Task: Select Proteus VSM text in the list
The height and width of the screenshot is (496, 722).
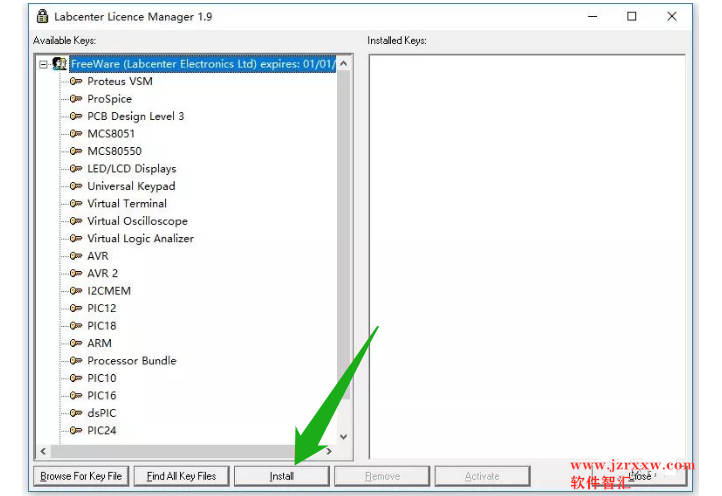Action: click(120, 82)
